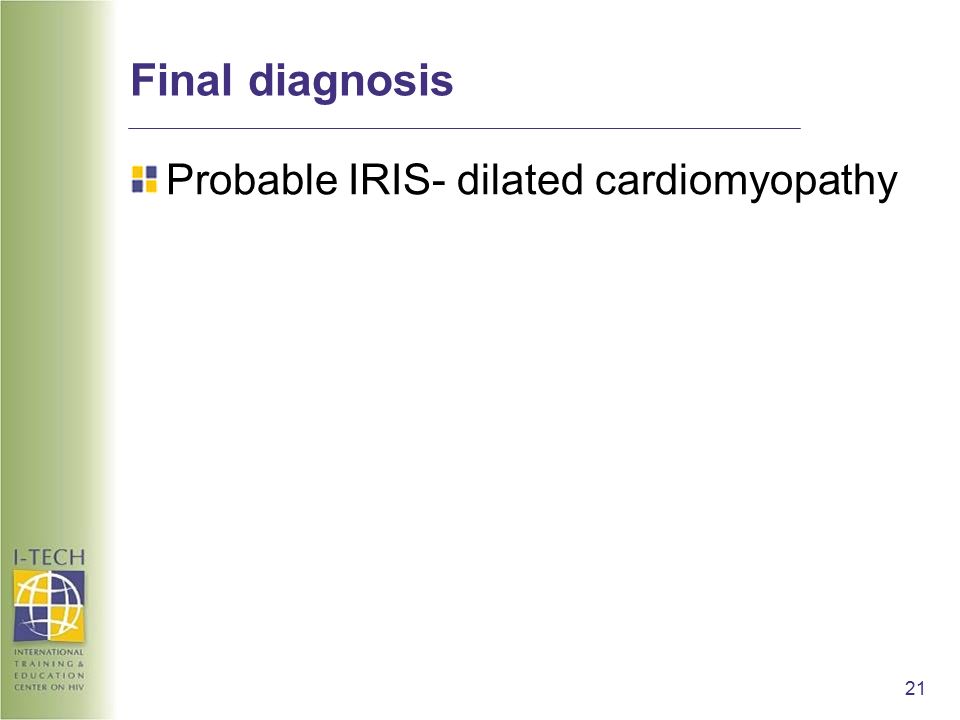Click the blue top-right quadrant of globe logo
This screenshot has width=960, height=720.
point(67,588)
